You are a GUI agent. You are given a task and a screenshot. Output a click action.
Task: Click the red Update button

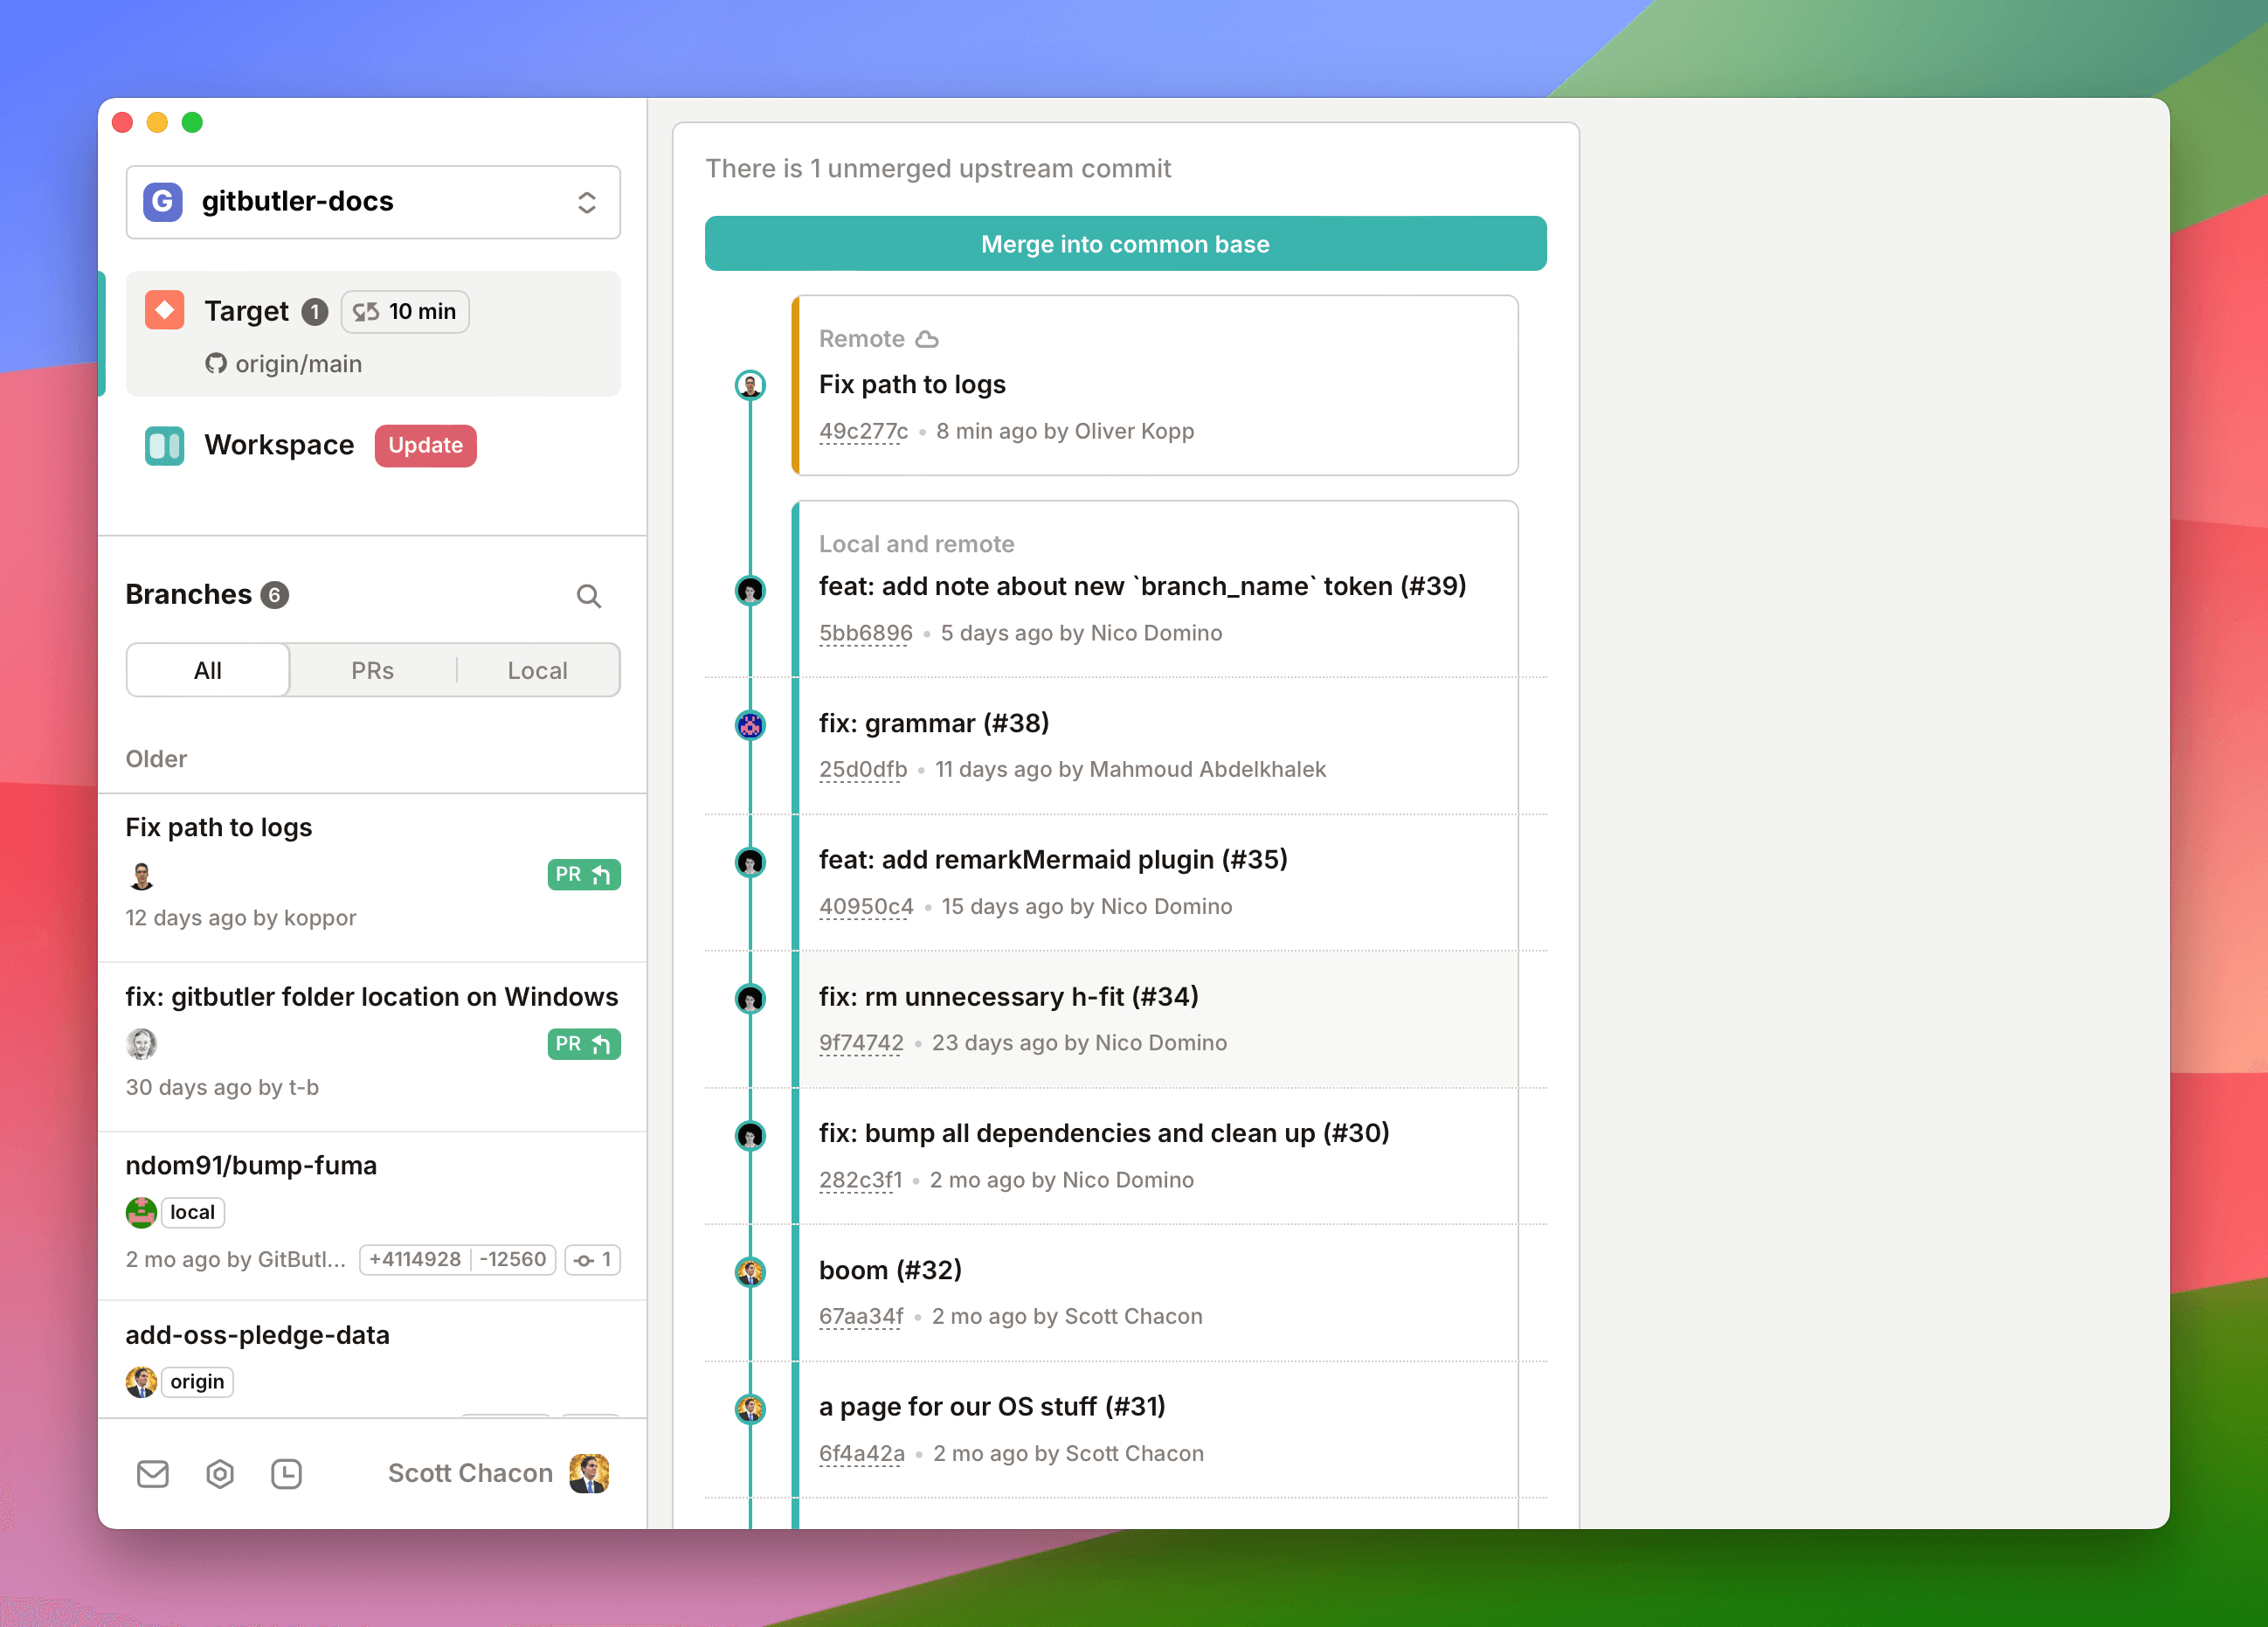coord(426,445)
